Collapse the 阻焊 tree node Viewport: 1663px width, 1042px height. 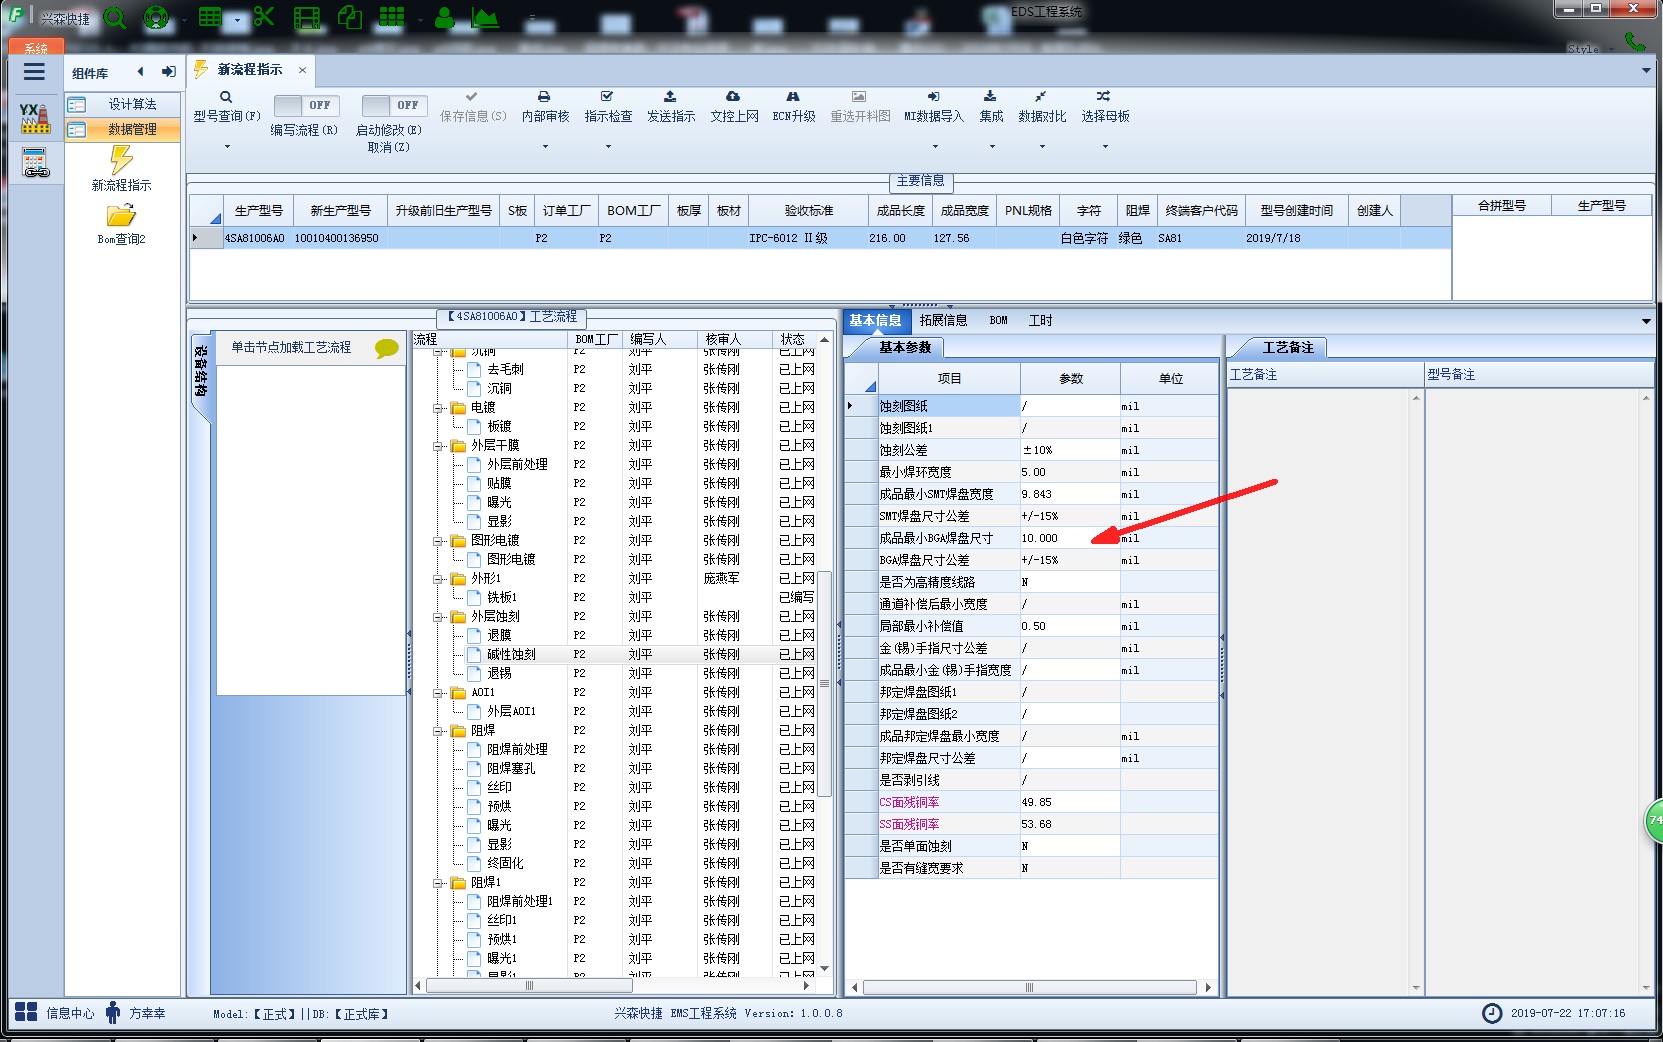(x=438, y=731)
